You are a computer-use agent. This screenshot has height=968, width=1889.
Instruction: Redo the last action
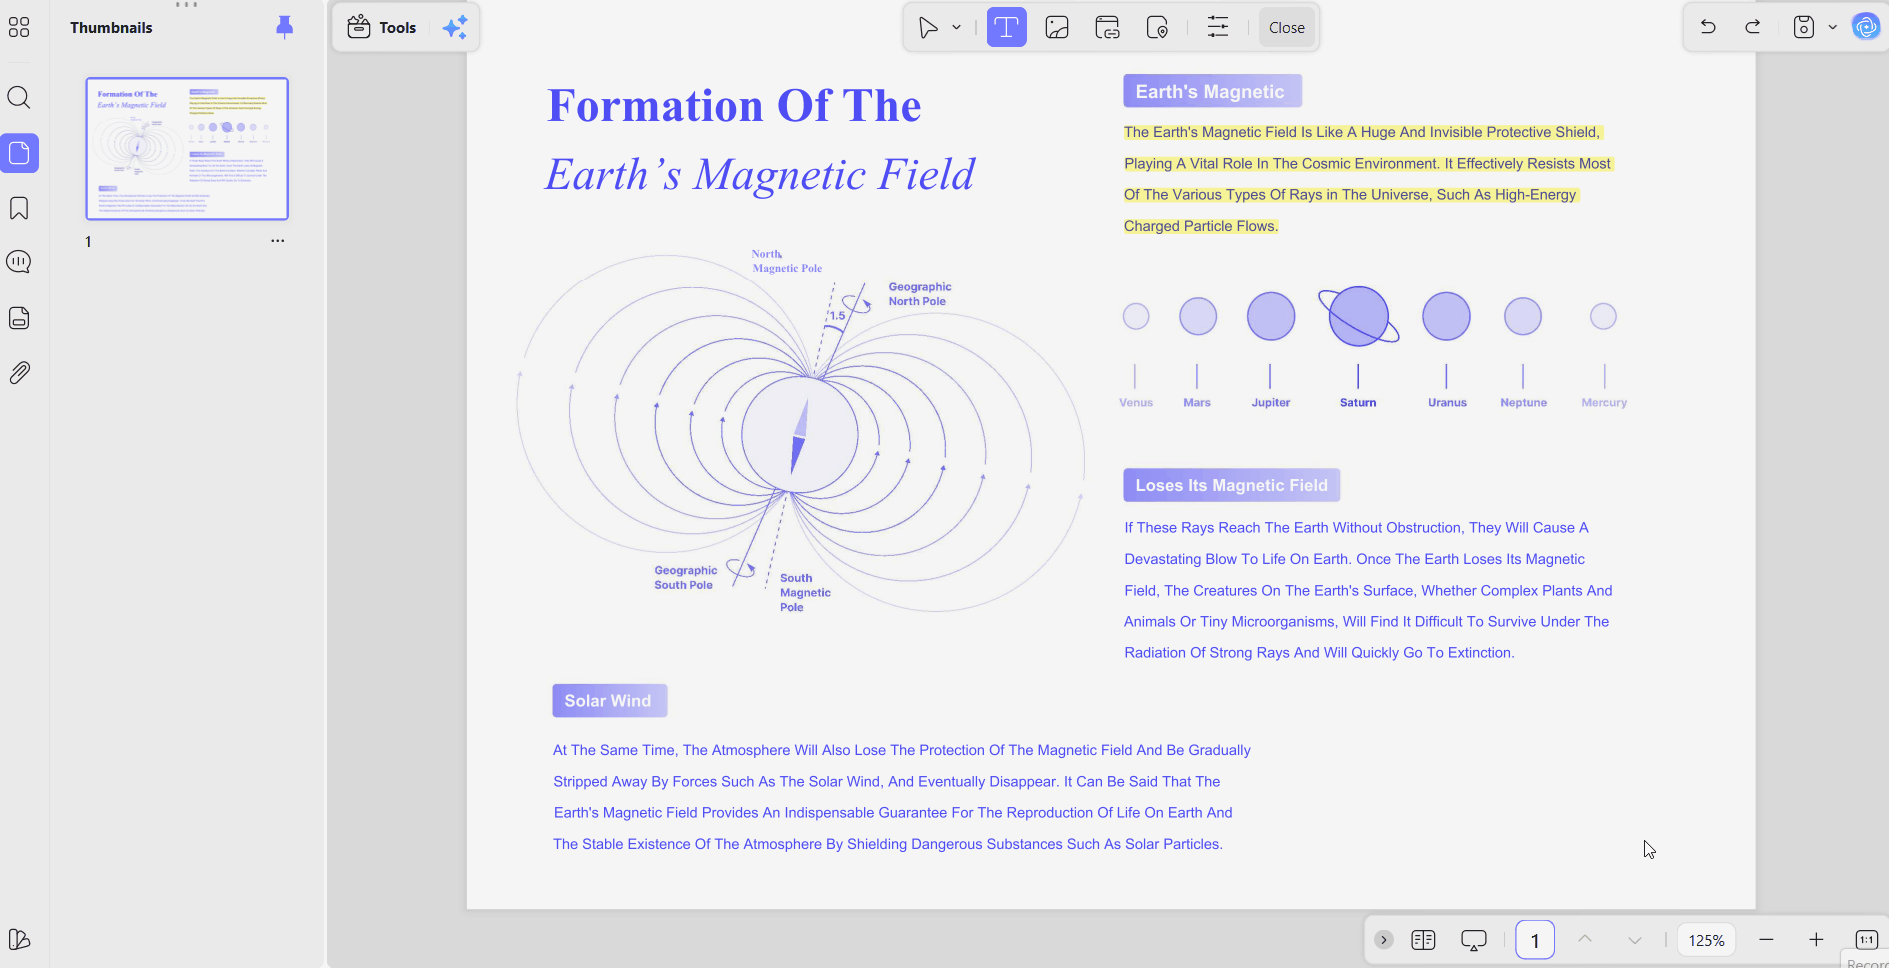[1753, 27]
